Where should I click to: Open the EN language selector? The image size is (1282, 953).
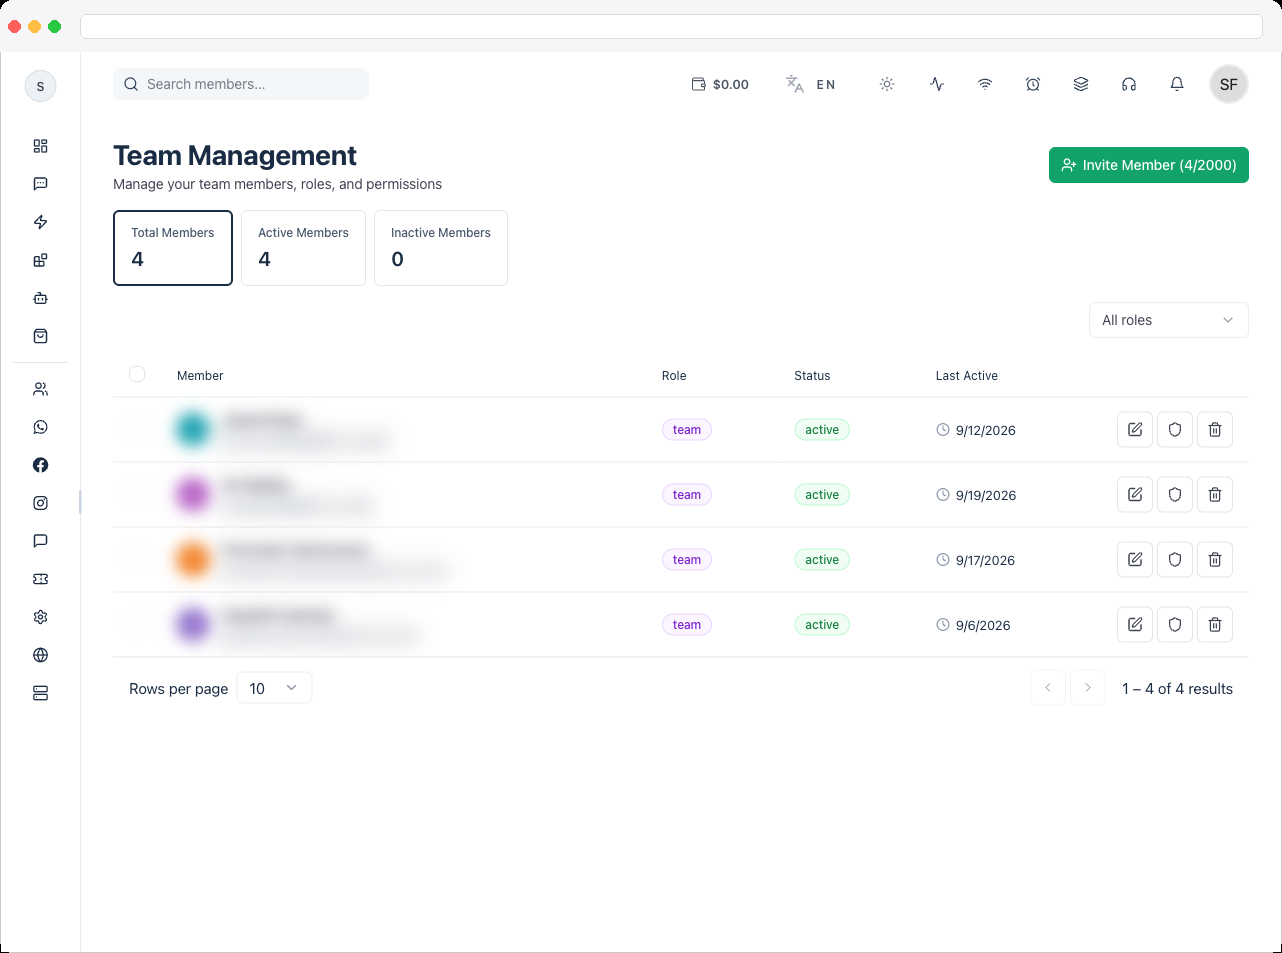(x=810, y=84)
